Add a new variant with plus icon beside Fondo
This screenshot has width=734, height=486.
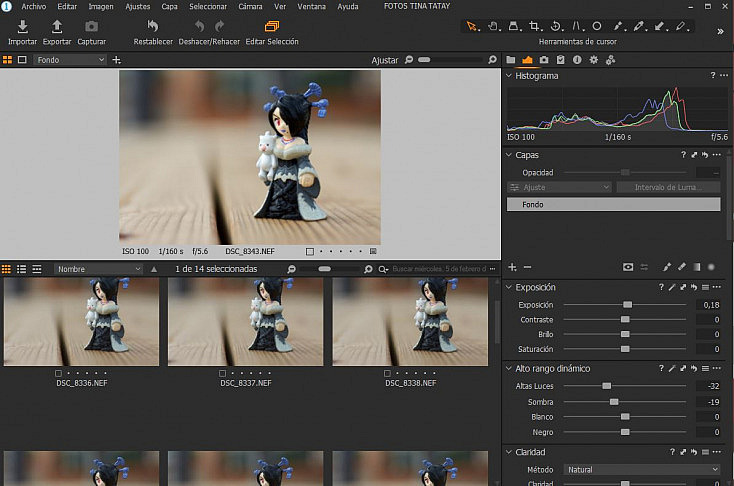(117, 60)
